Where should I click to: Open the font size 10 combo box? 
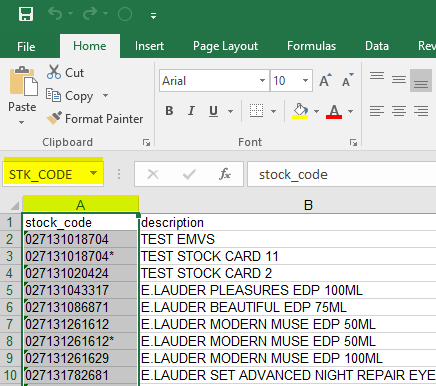click(291, 81)
